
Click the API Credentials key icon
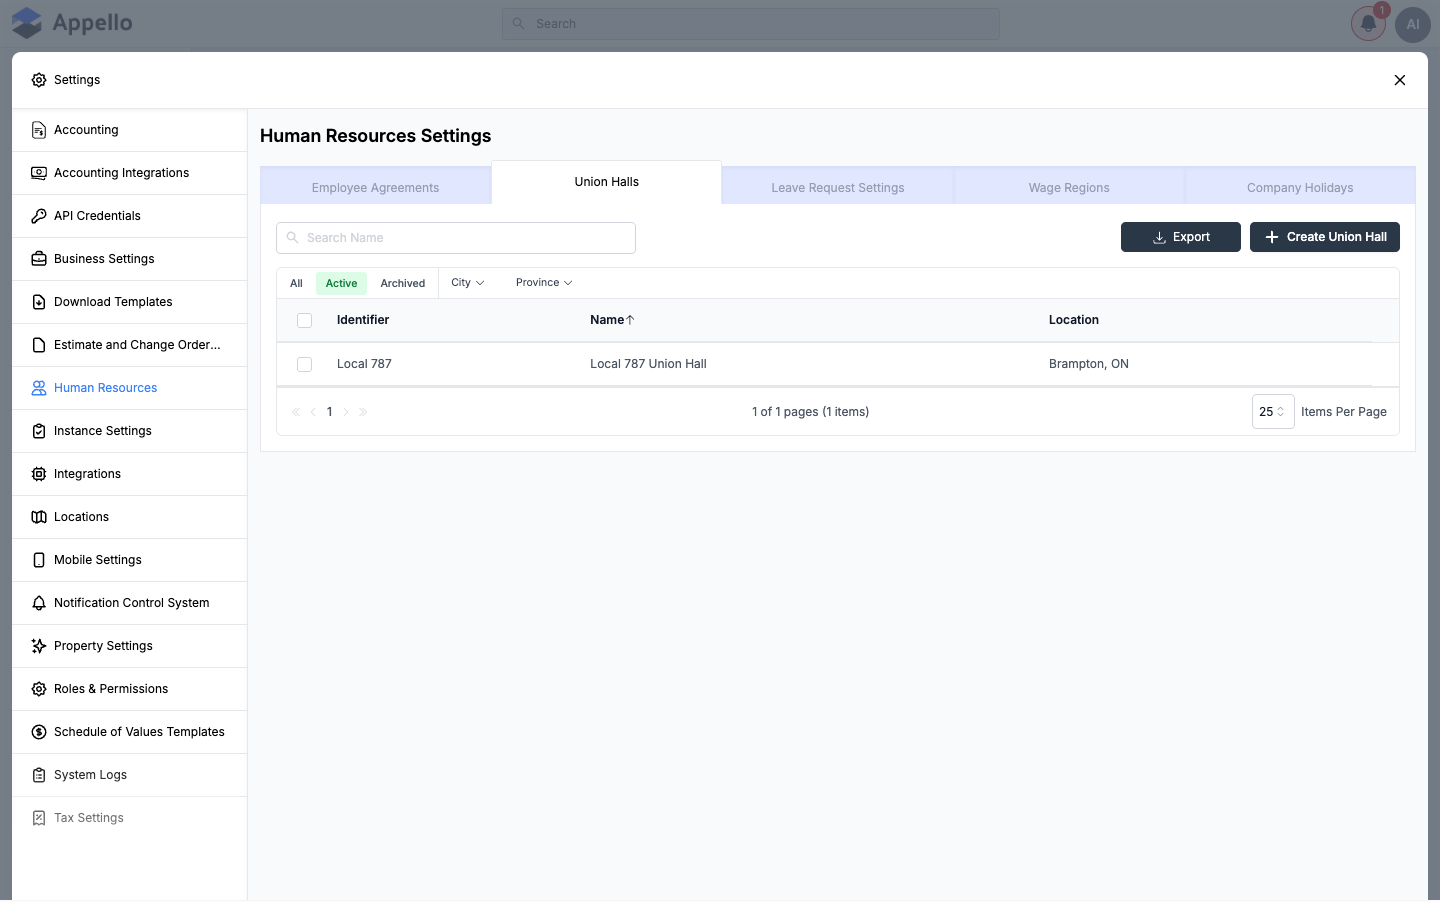point(39,216)
